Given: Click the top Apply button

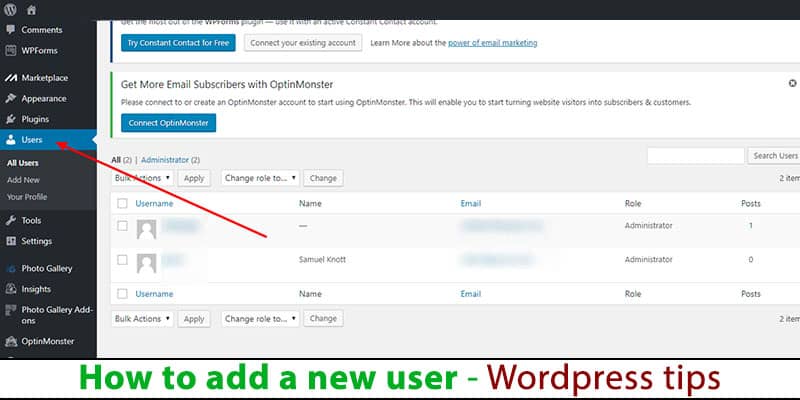Looking at the screenshot, I should (194, 178).
